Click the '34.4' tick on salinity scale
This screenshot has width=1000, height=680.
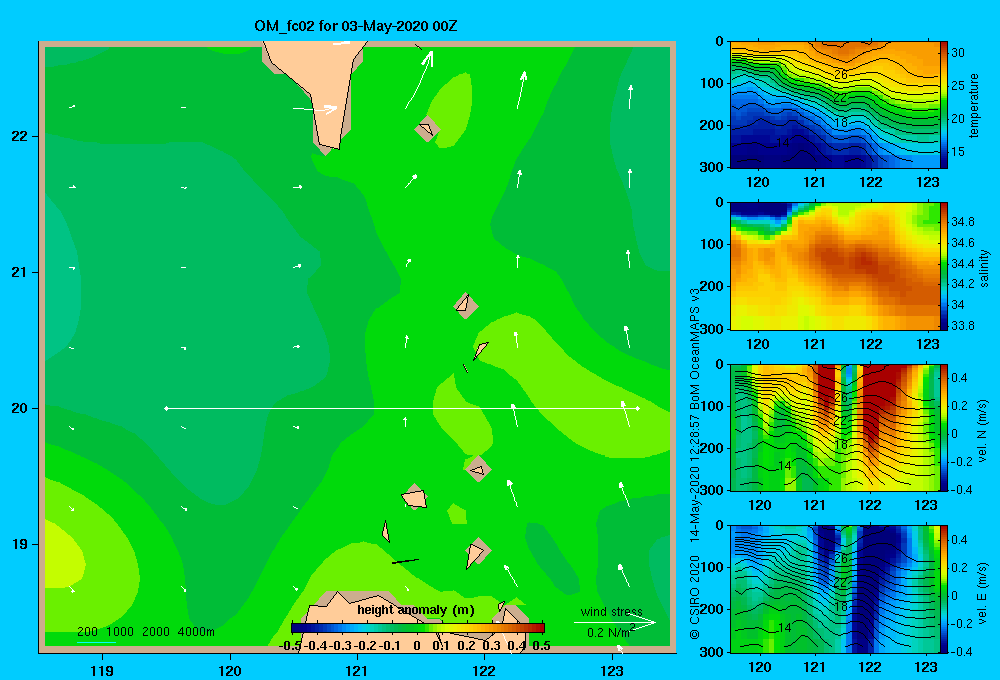[962, 263]
